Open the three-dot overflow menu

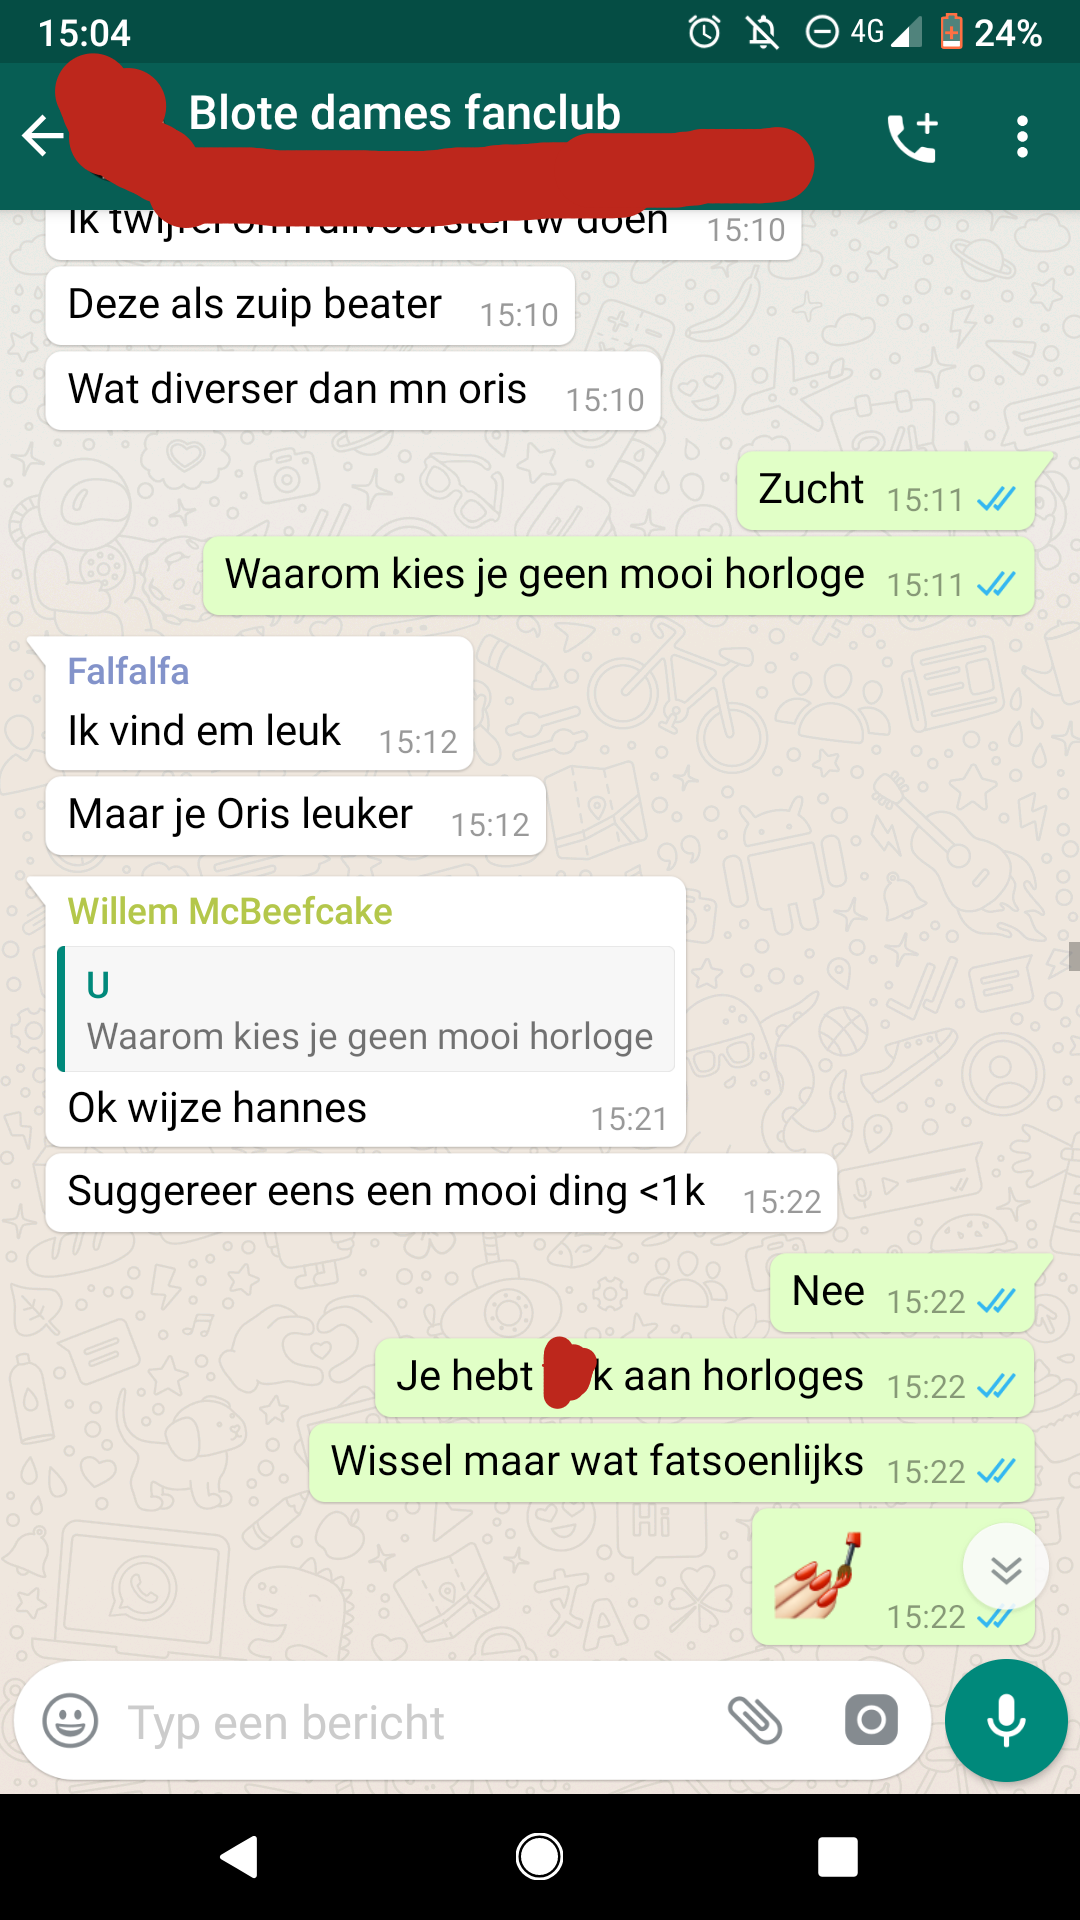tap(1021, 137)
